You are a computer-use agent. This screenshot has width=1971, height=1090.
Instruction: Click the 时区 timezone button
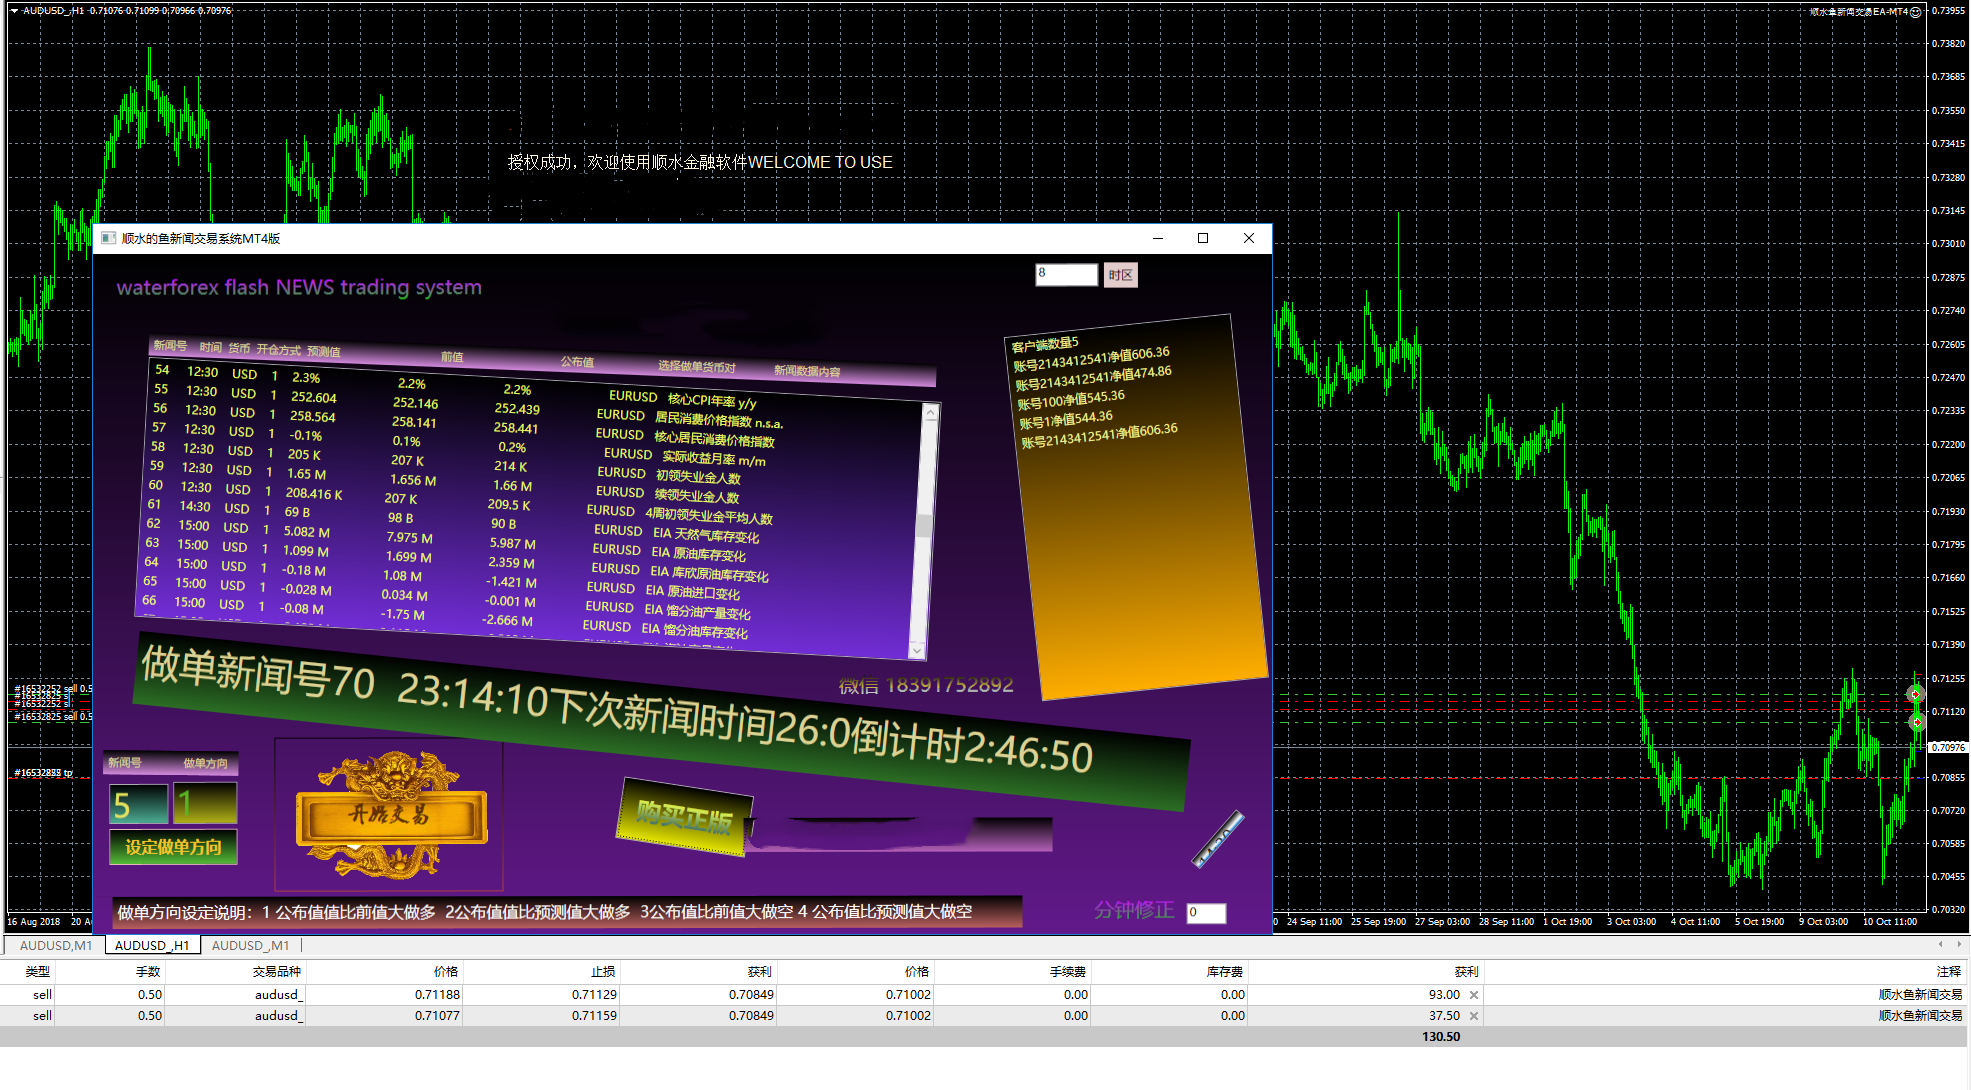pos(1120,275)
